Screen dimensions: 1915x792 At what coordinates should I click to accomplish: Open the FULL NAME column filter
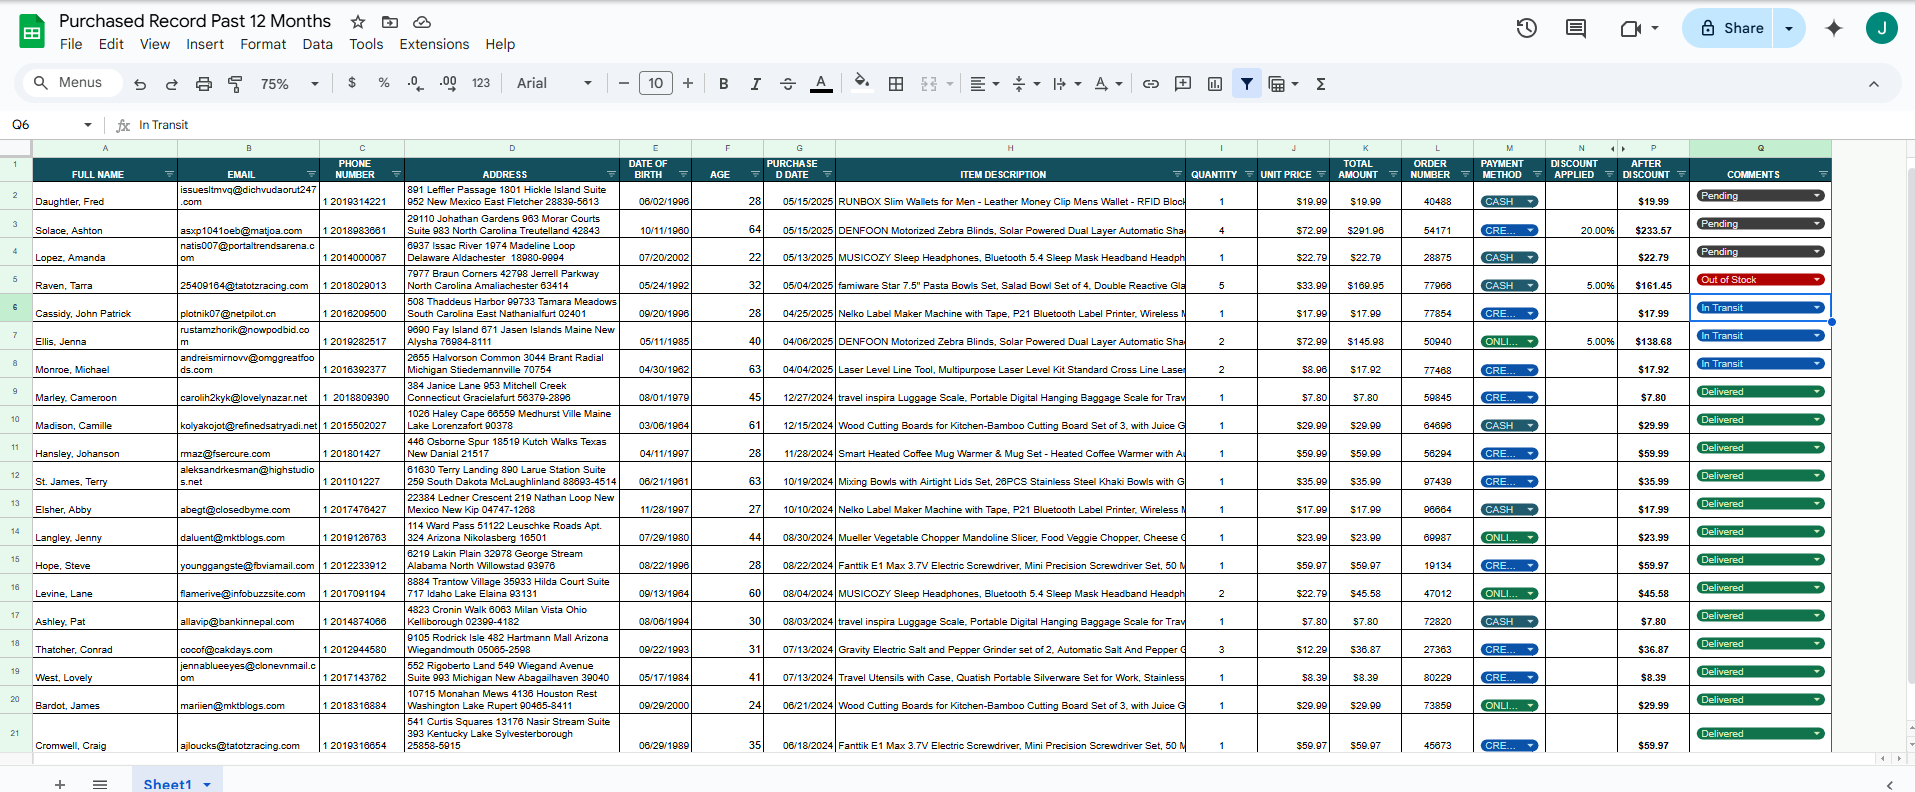tap(169, 174)
